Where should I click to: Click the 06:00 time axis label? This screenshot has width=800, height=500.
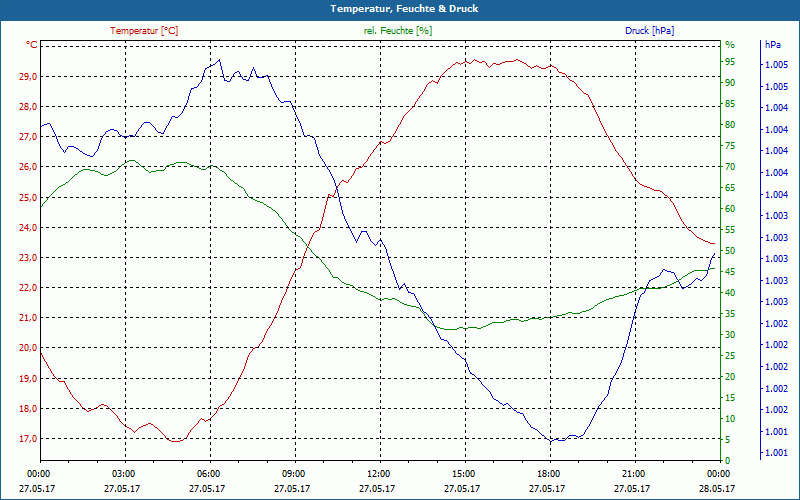click(x=208, y=473)
